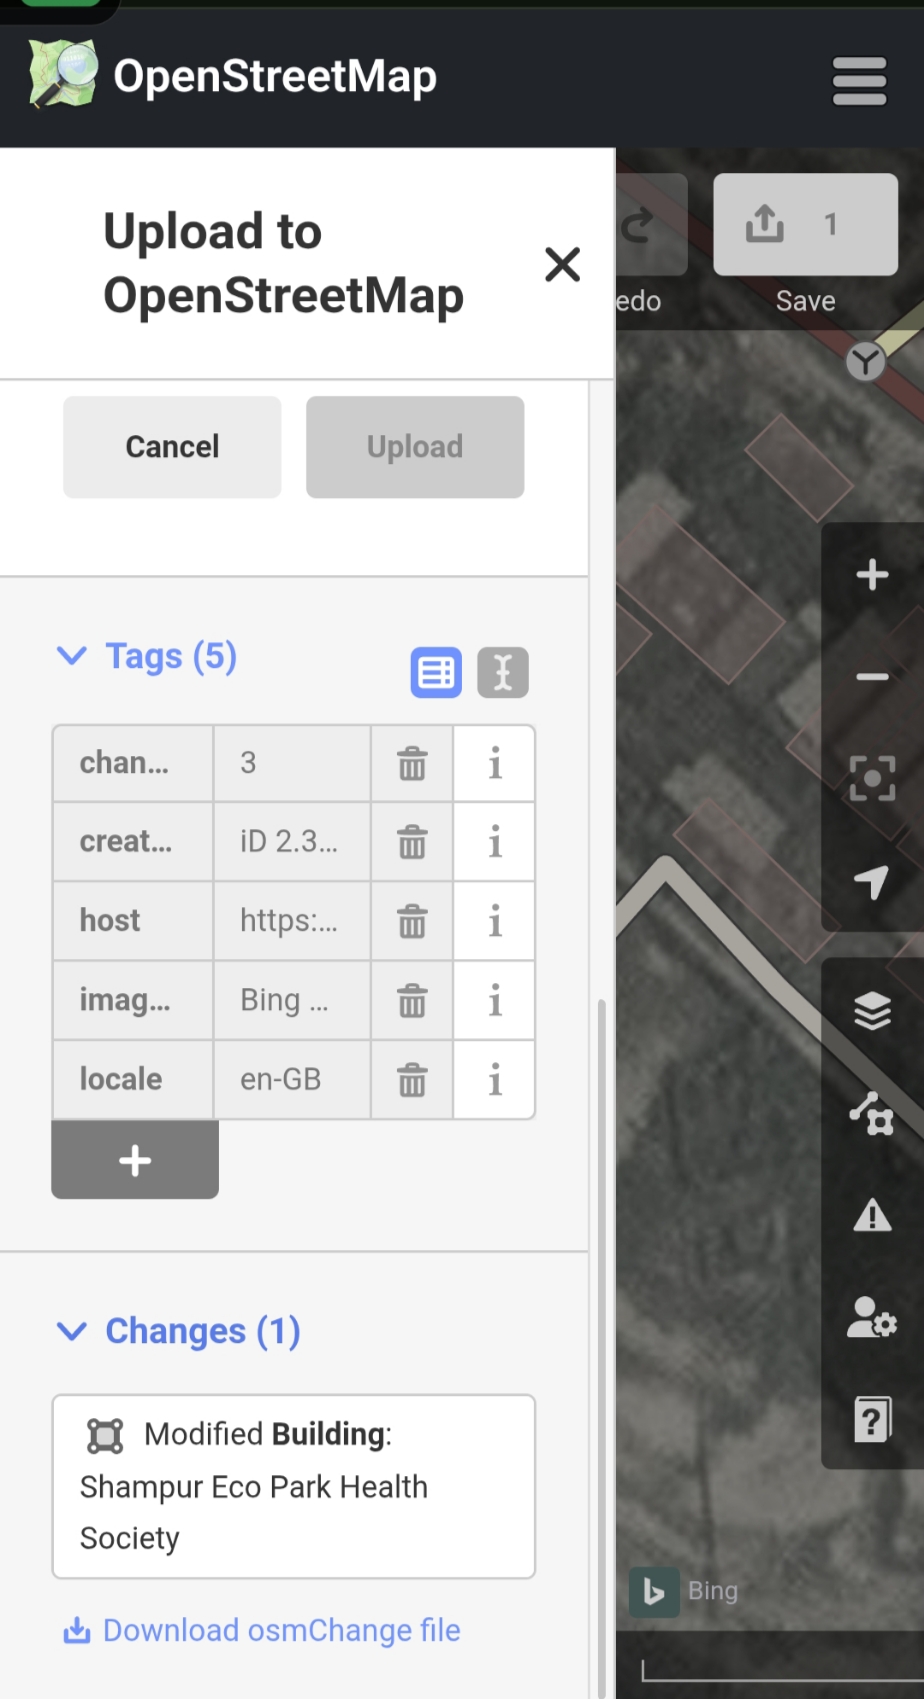Image resolution: width=924 pixels, height=1699 pixels.
Task: Edit the host key field
Action: [133, 921]
